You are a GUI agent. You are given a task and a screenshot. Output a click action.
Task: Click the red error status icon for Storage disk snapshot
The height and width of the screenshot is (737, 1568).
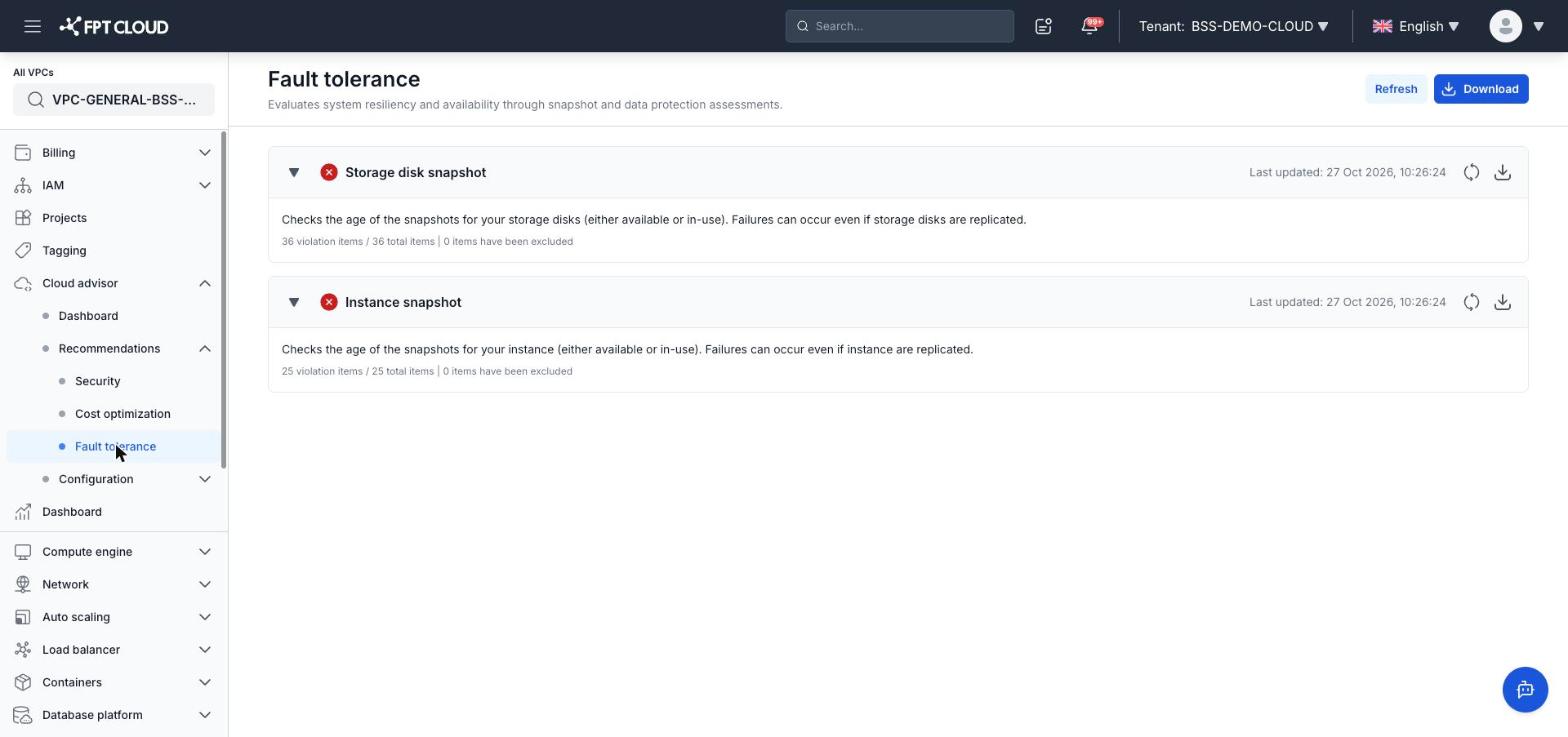coord(329,172)
